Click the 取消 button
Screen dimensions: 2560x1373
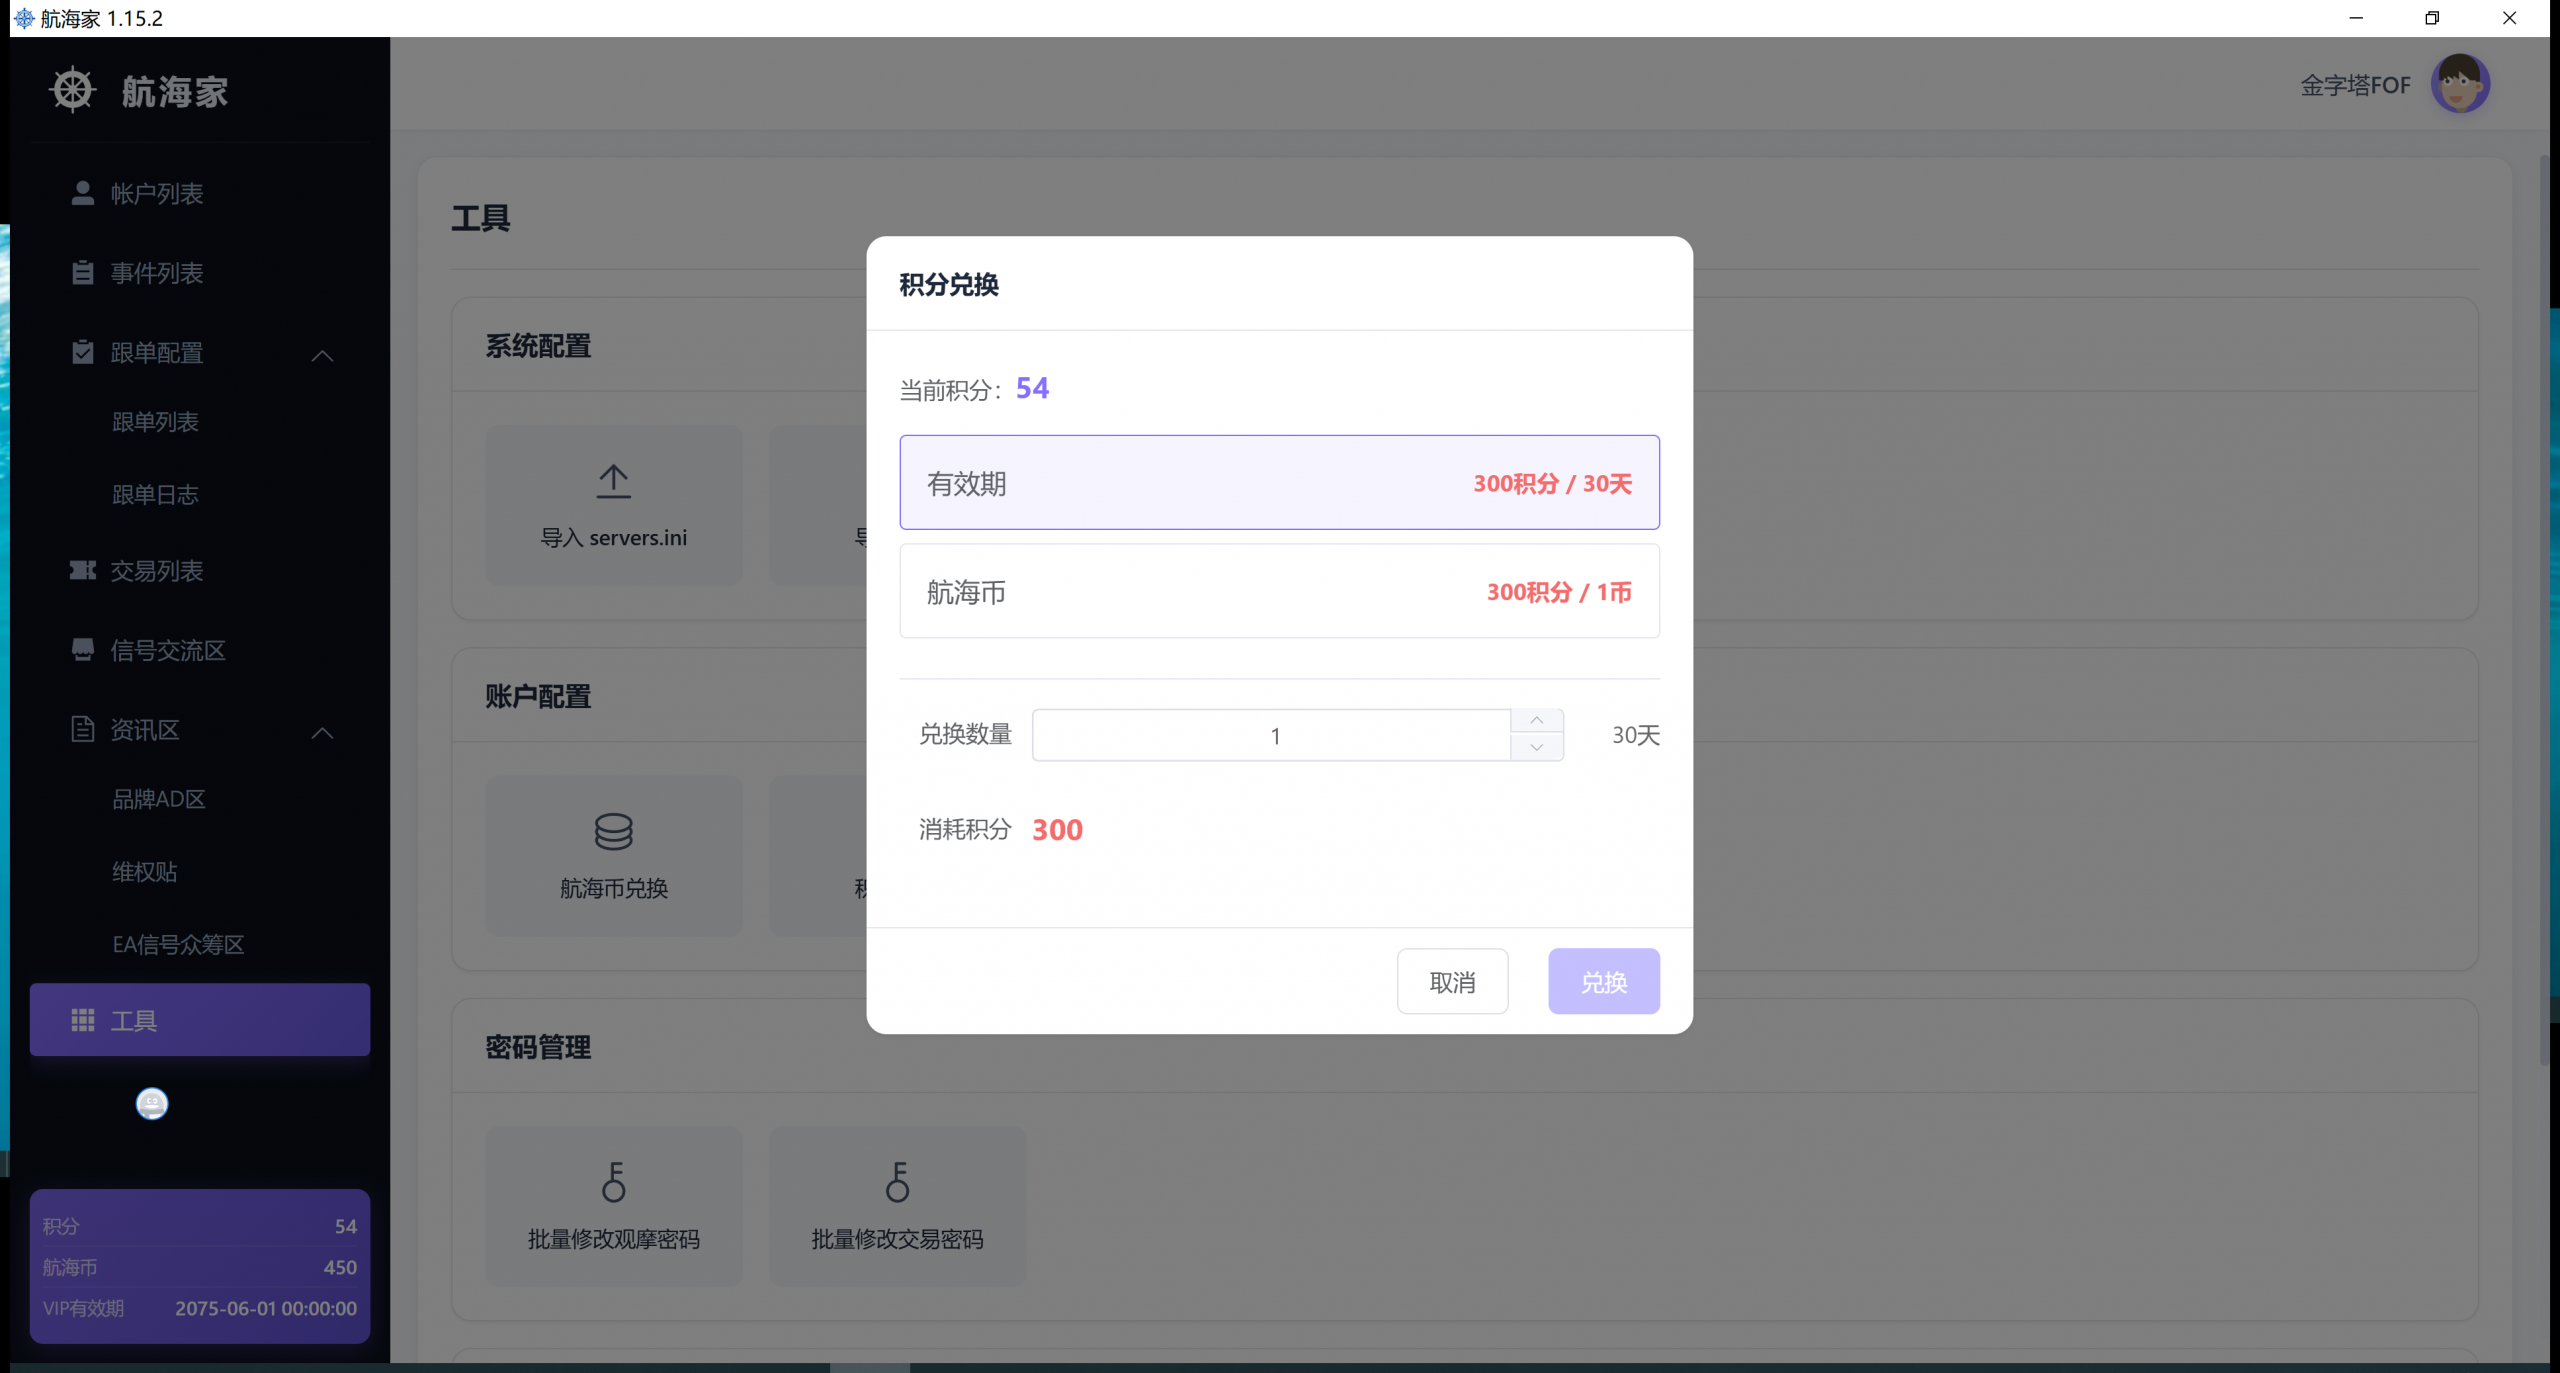(1452, 981)
